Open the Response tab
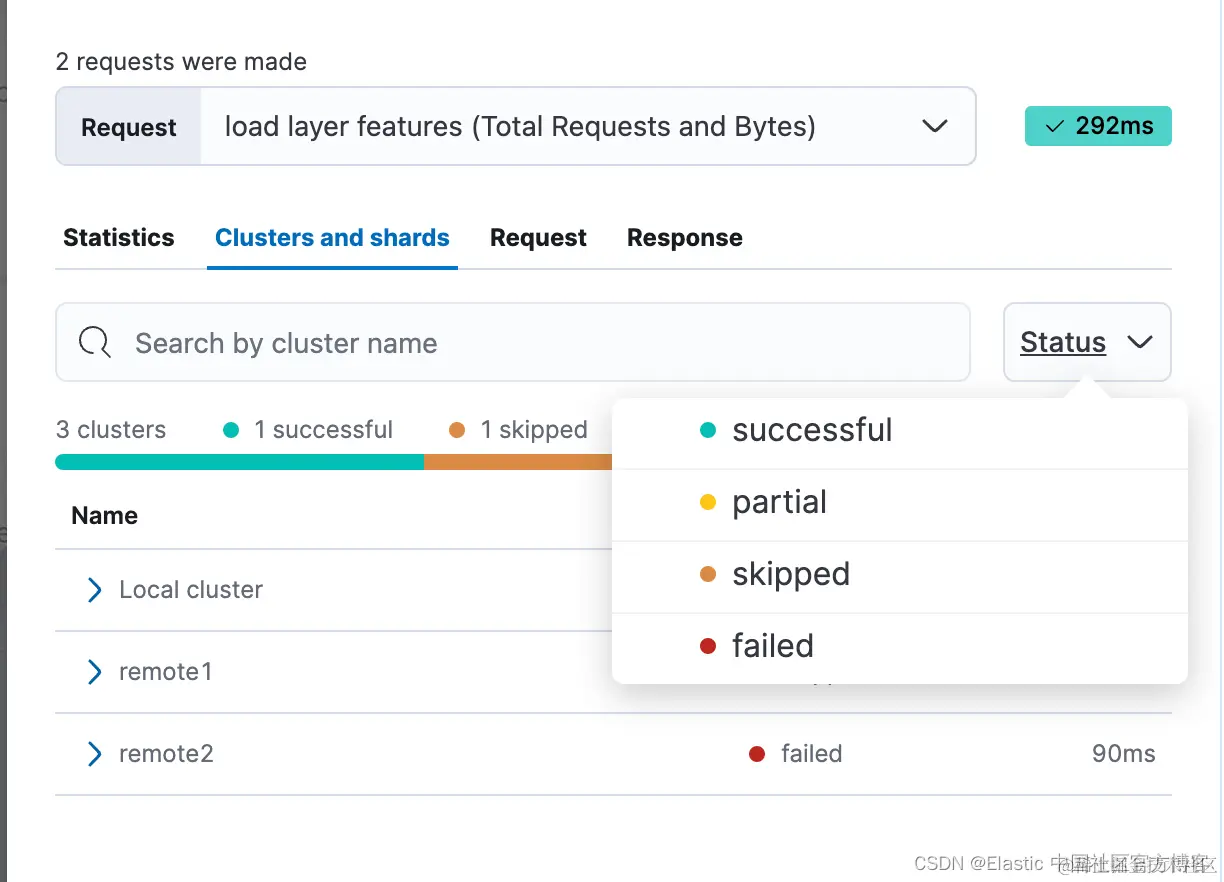Screen dimensions: 1224x882 click(x=684, y=238)
